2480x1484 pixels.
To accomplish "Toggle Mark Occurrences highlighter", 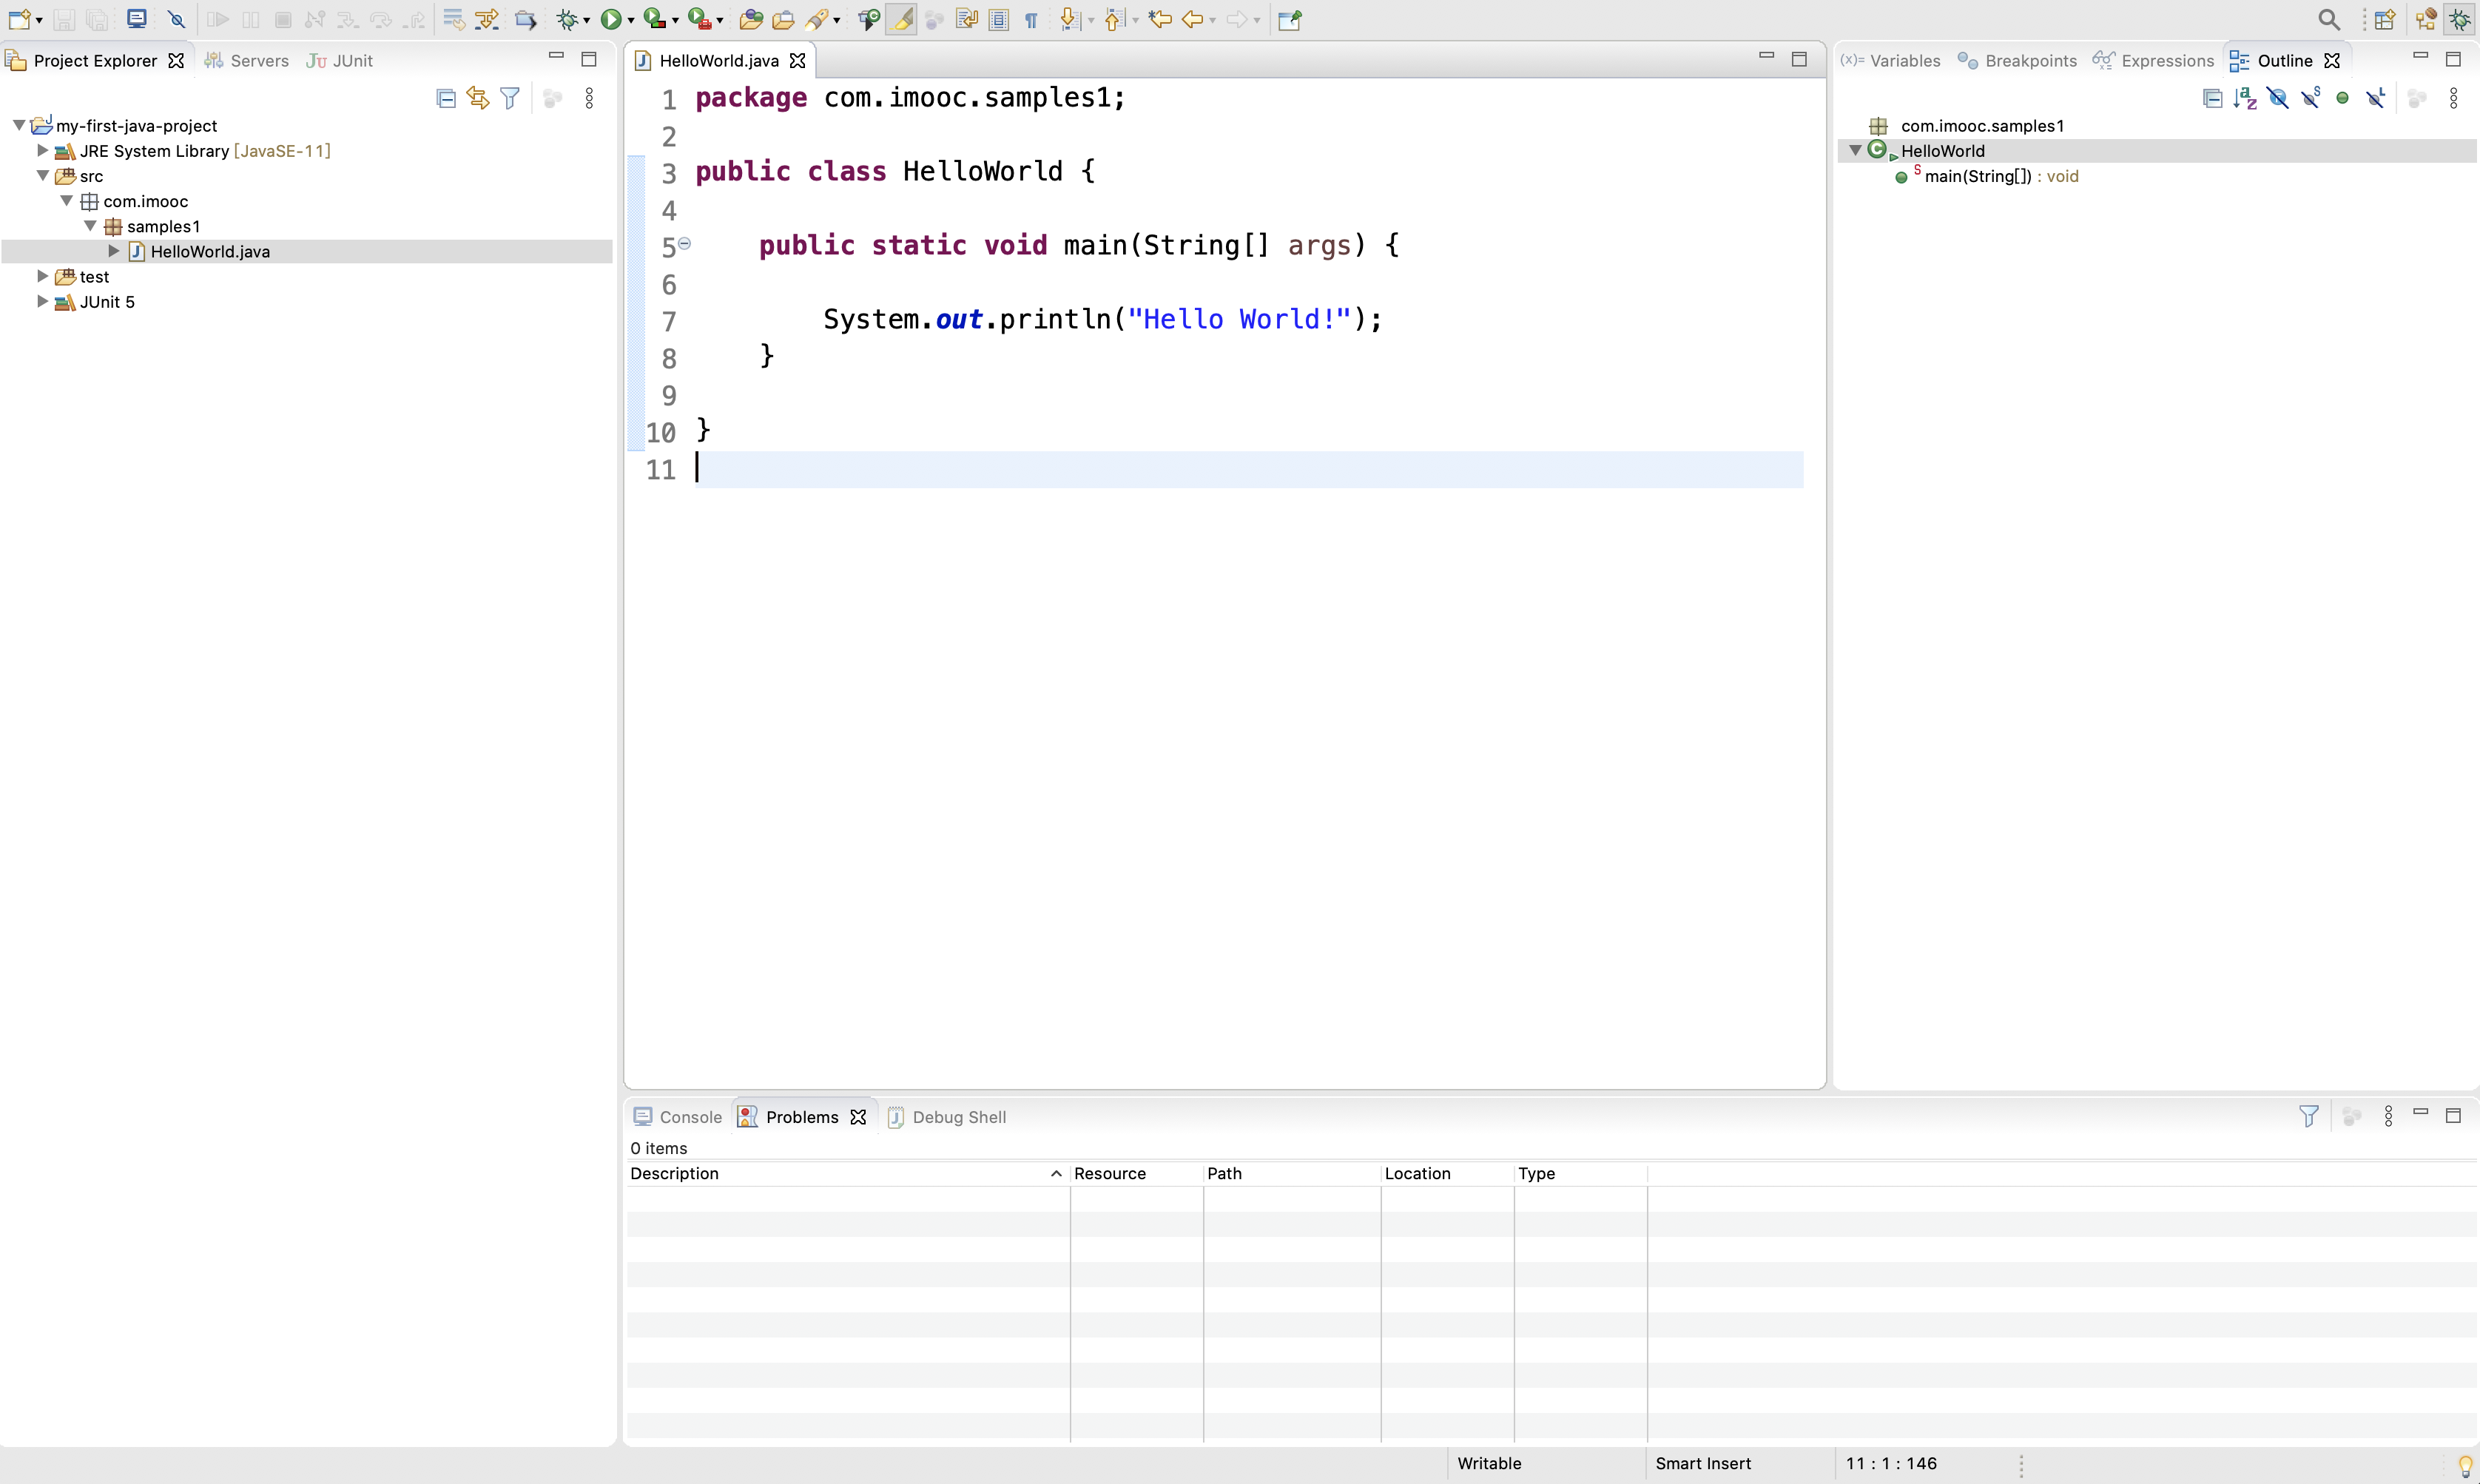I will point(901,19).
